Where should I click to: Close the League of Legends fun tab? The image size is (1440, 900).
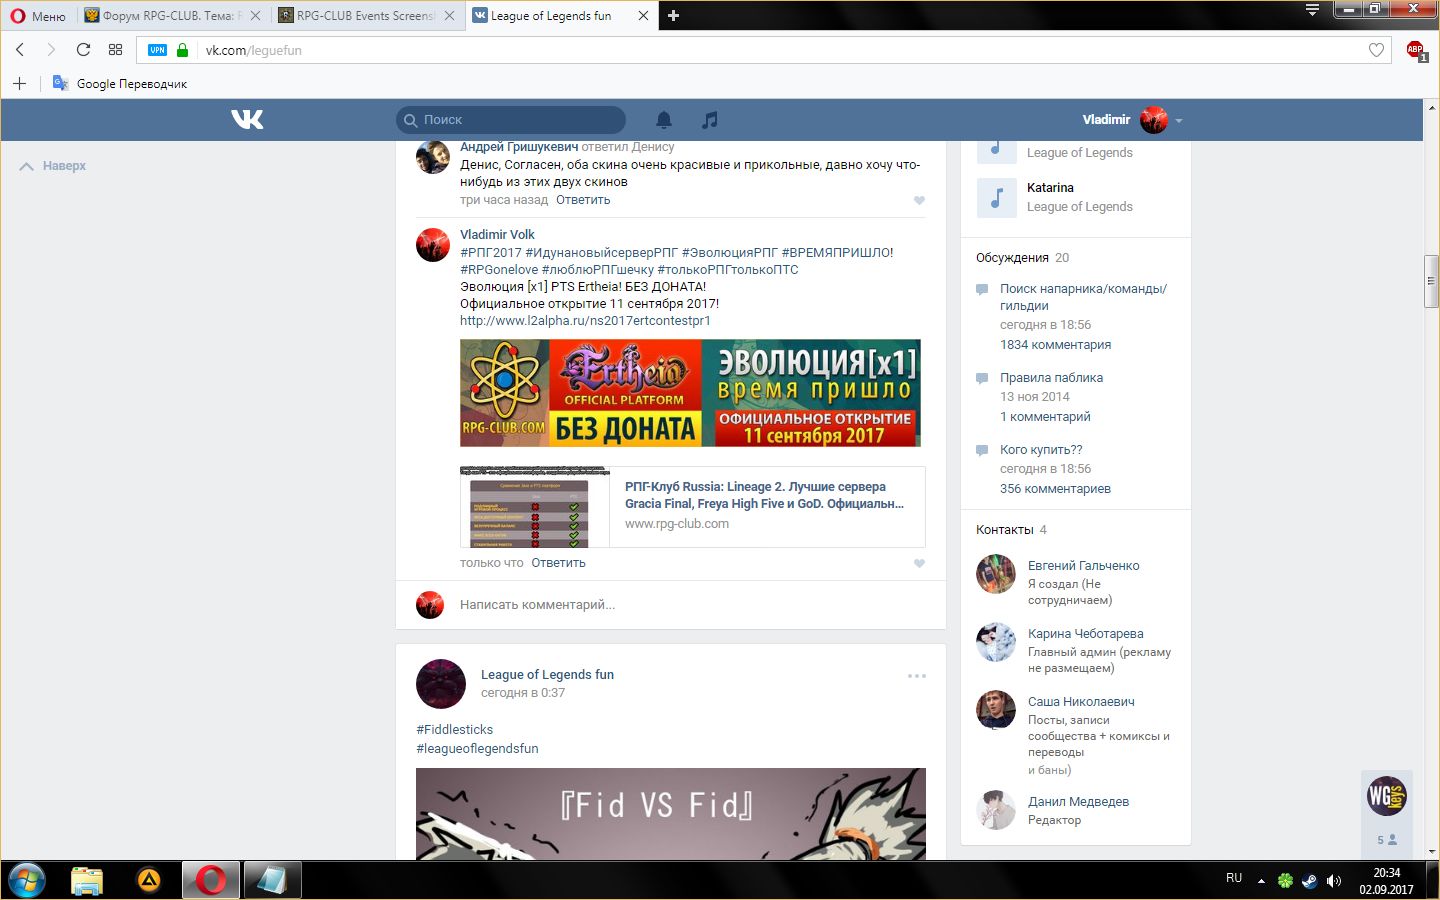pyautogui.click(x=643, y=16)
